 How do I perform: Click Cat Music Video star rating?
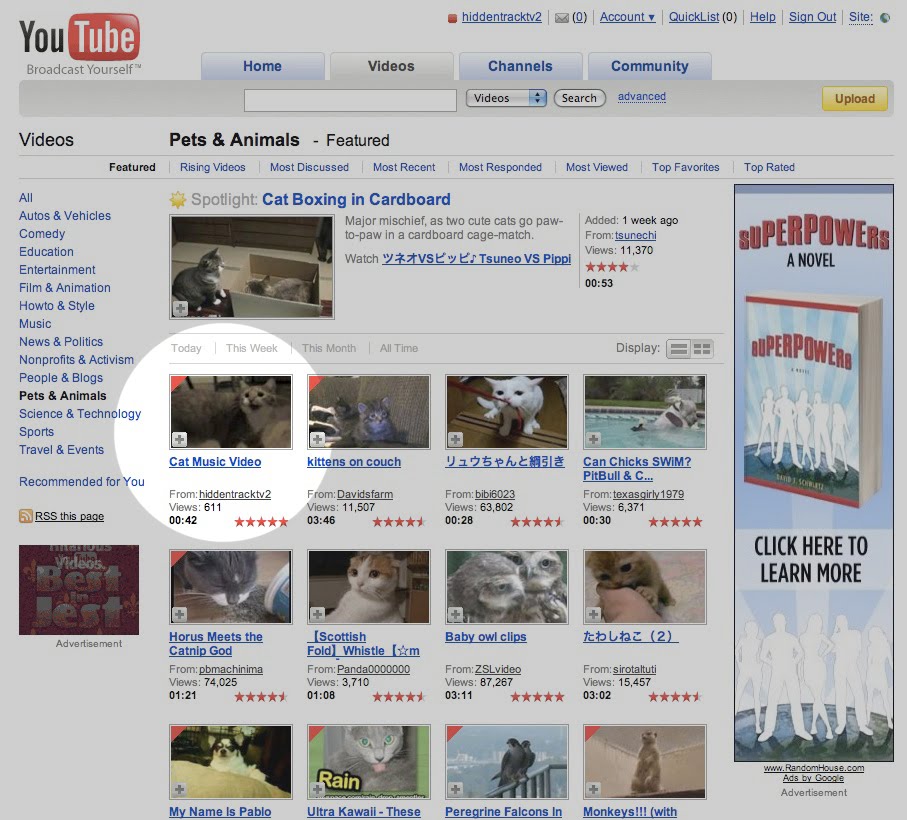[261, 522]
